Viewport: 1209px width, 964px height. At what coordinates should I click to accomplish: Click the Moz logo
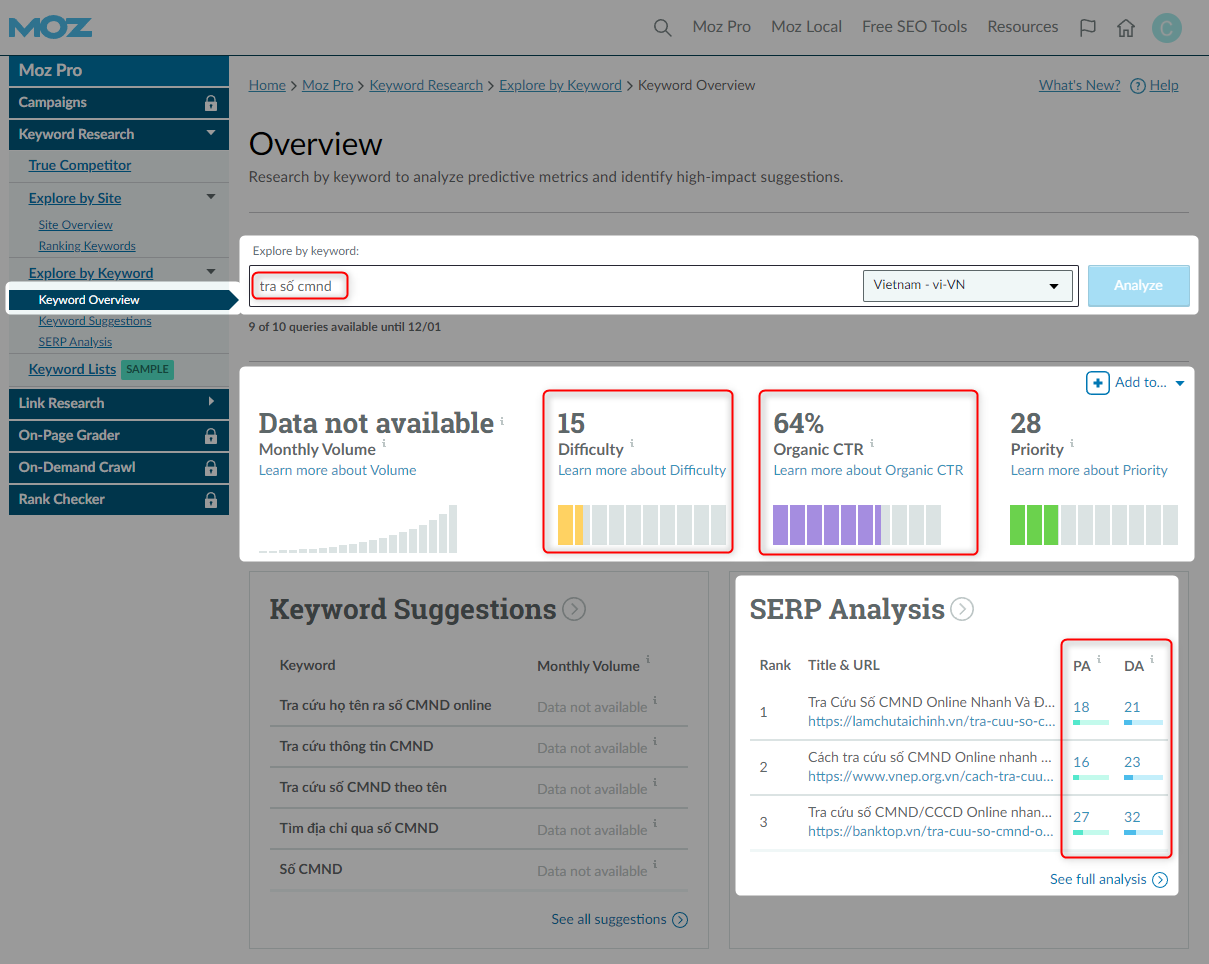pyautogui.click(x=50, y=26)
